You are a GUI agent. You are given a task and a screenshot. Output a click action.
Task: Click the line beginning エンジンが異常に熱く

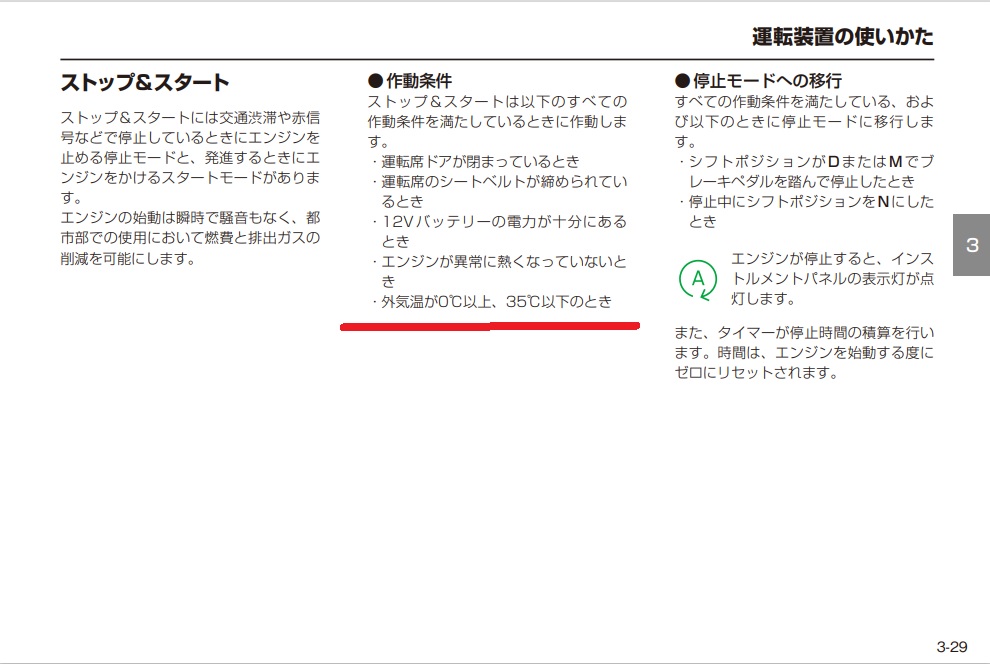coord(503,261)
